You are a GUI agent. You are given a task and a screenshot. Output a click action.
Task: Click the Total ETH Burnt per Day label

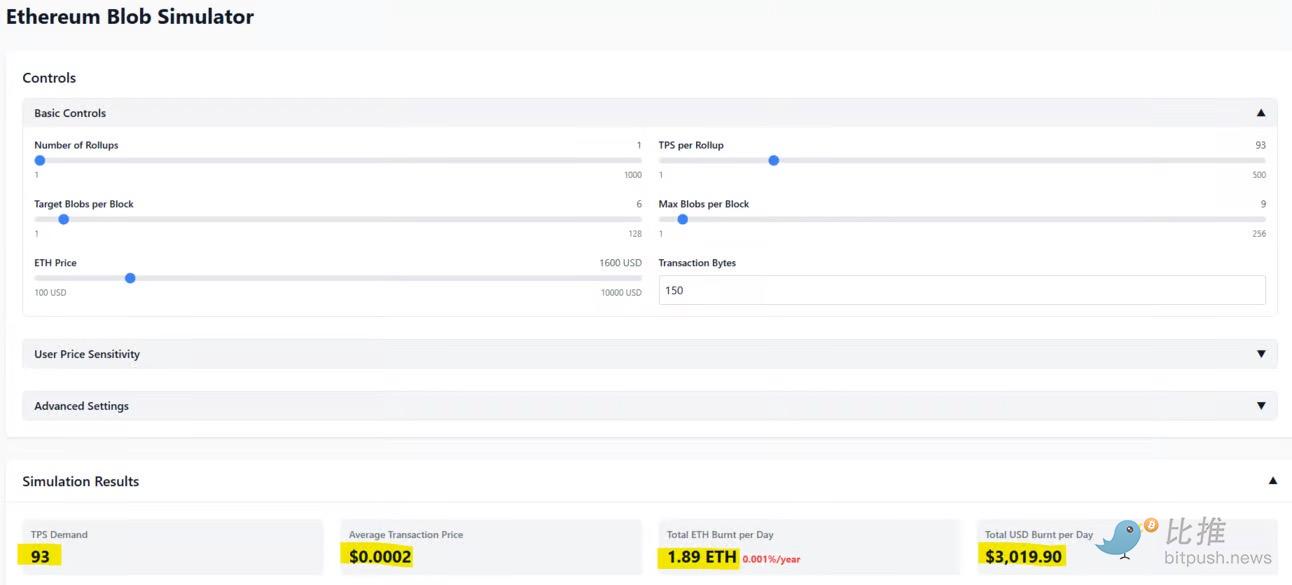pyautogui.click(x=720, y=535)
